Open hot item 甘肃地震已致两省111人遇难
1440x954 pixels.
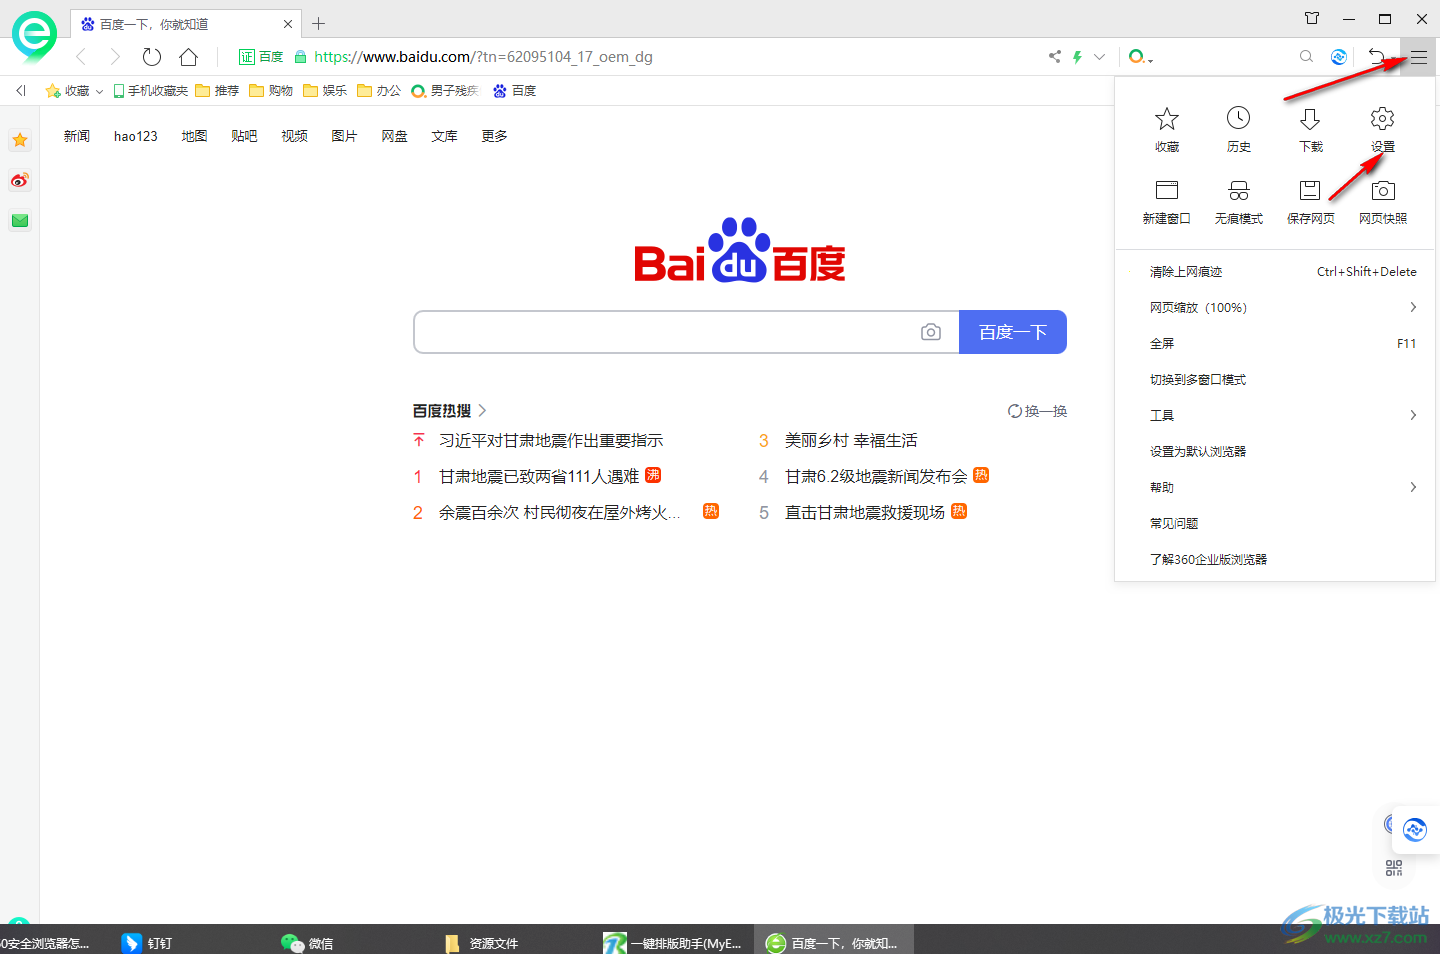coord(539,477)
